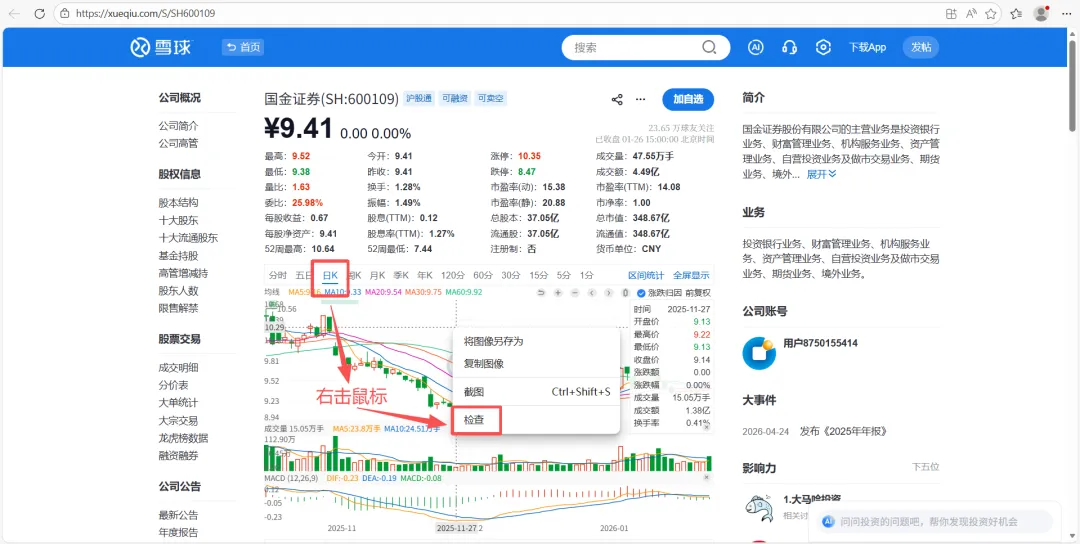Image resolution: width=1080 pixels, height=544 pixels.
Task: Open 公司简介 in left sidebar
Action: [x=178, y=126]
